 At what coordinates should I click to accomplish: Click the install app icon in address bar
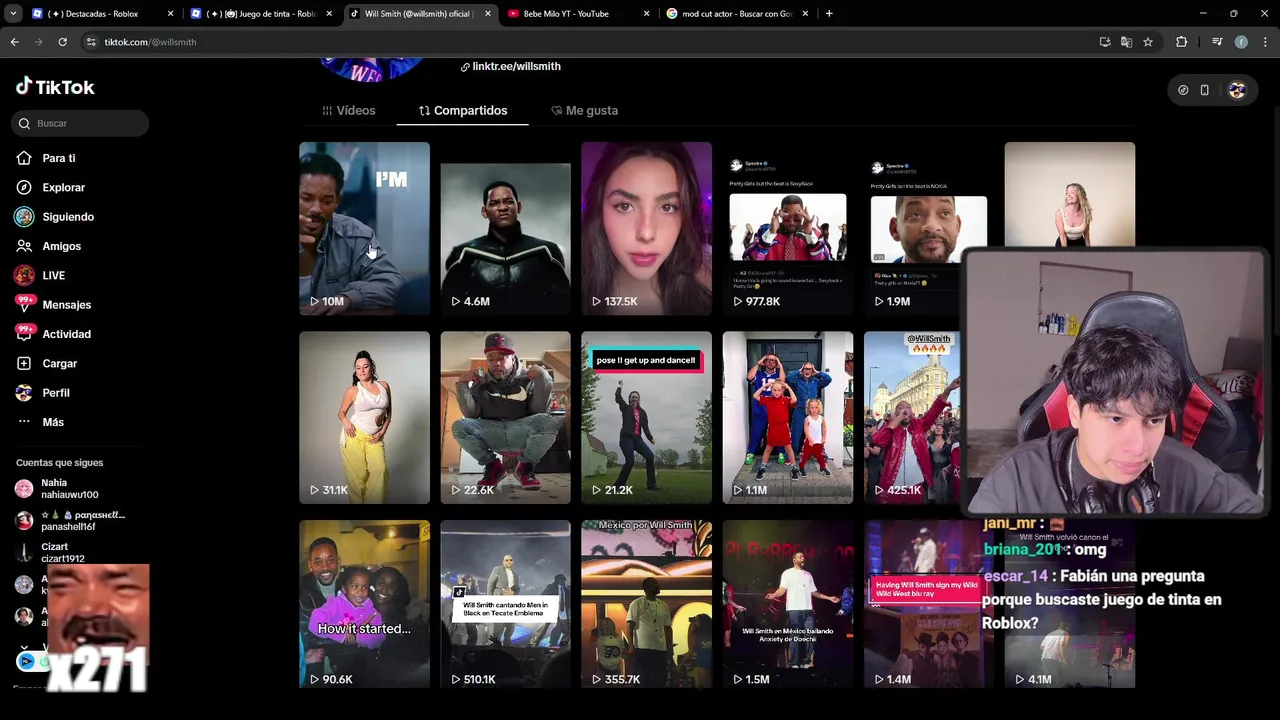[x=1105, y=42]
